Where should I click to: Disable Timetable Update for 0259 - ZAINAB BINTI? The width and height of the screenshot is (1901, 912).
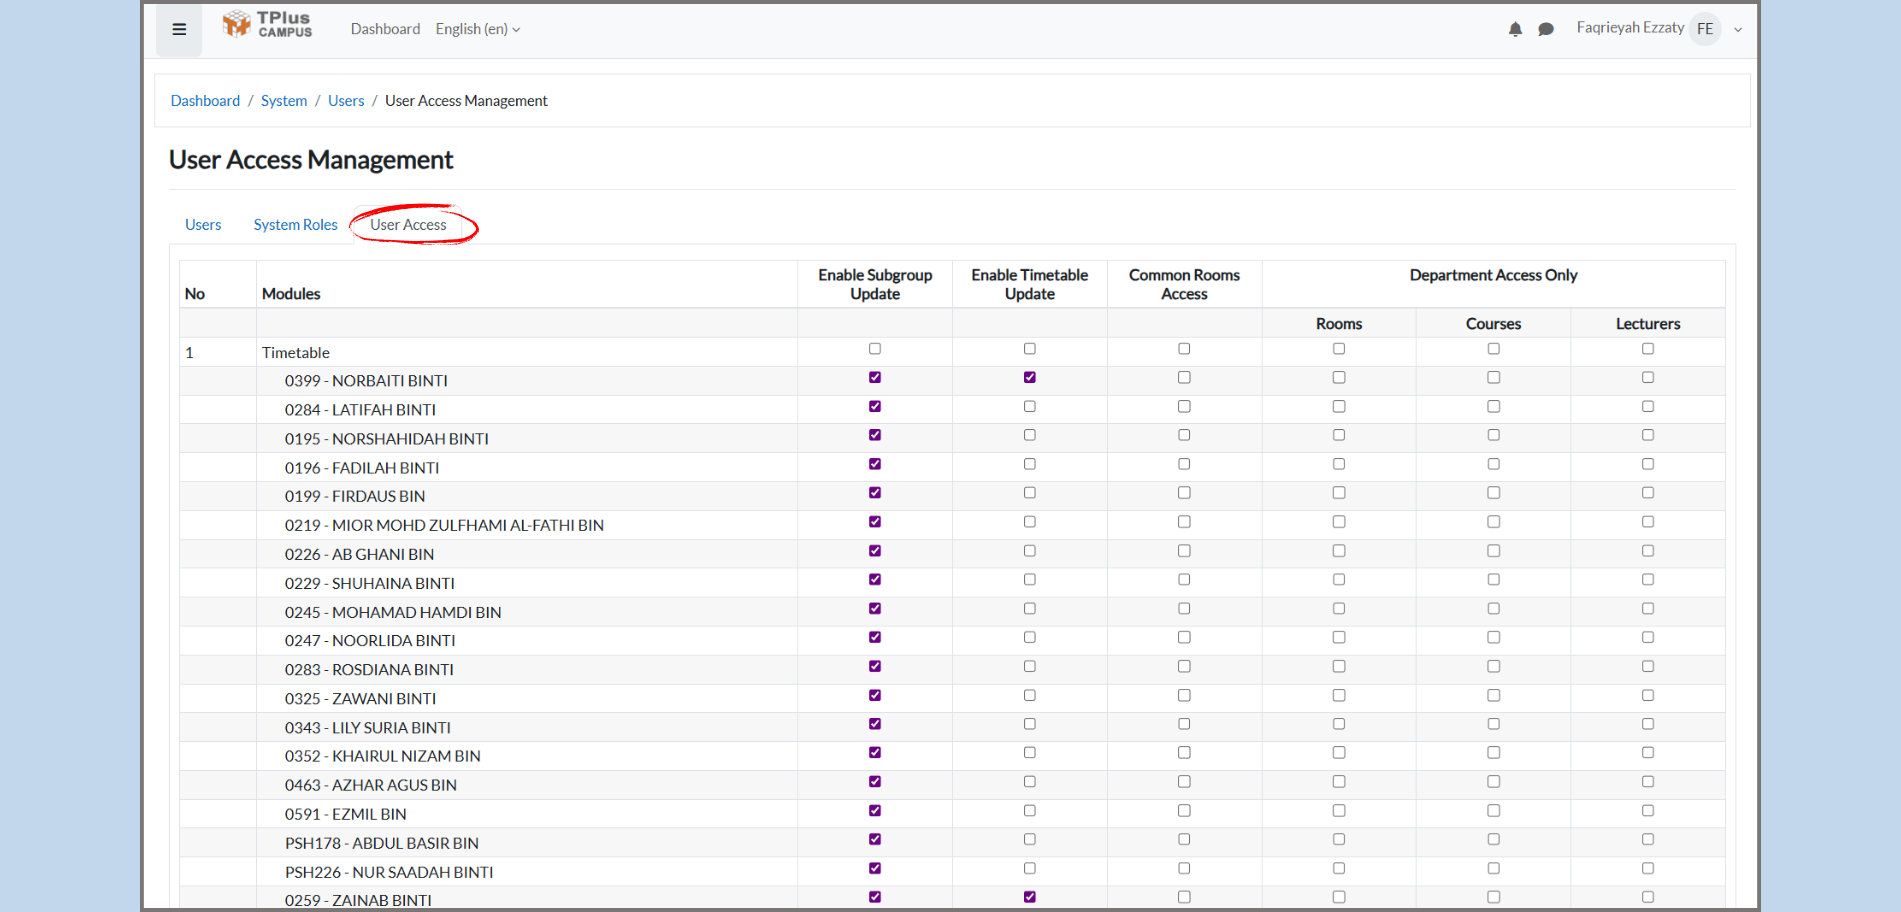click(x=1030, y=897)
